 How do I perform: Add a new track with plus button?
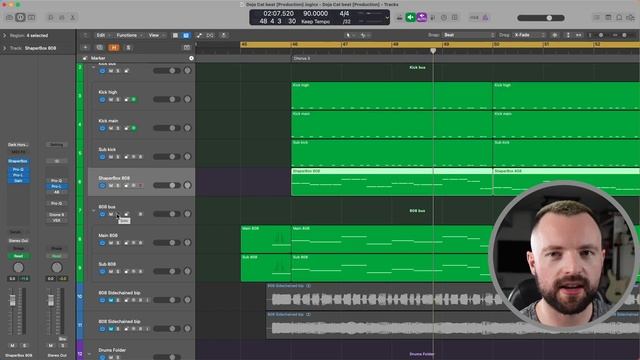[85, 48]
